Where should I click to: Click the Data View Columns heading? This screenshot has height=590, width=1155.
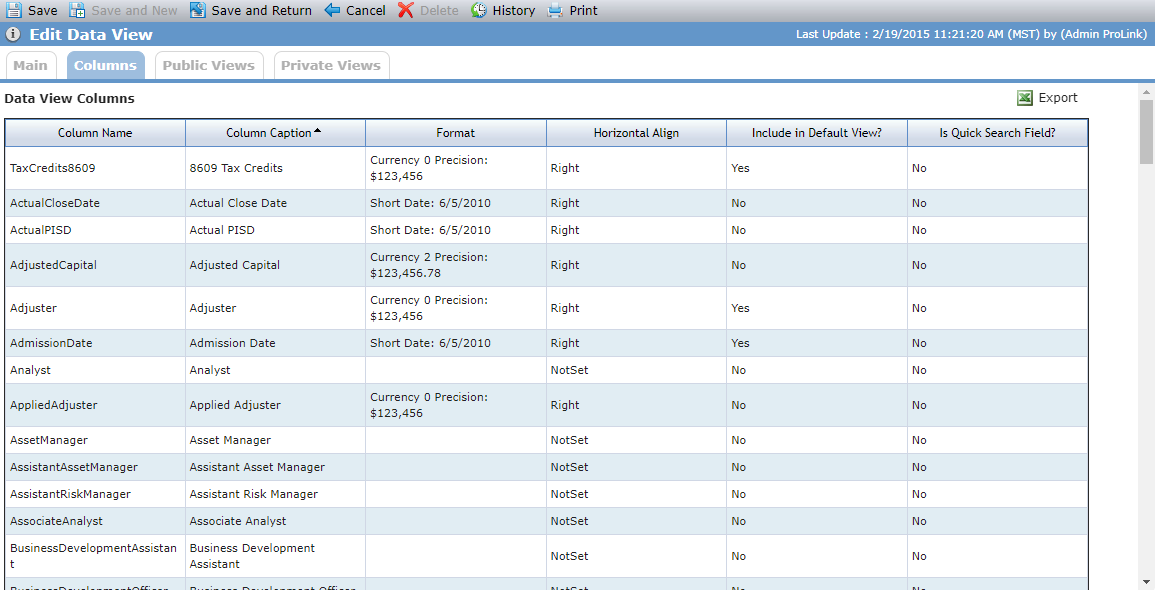point(69,99)
